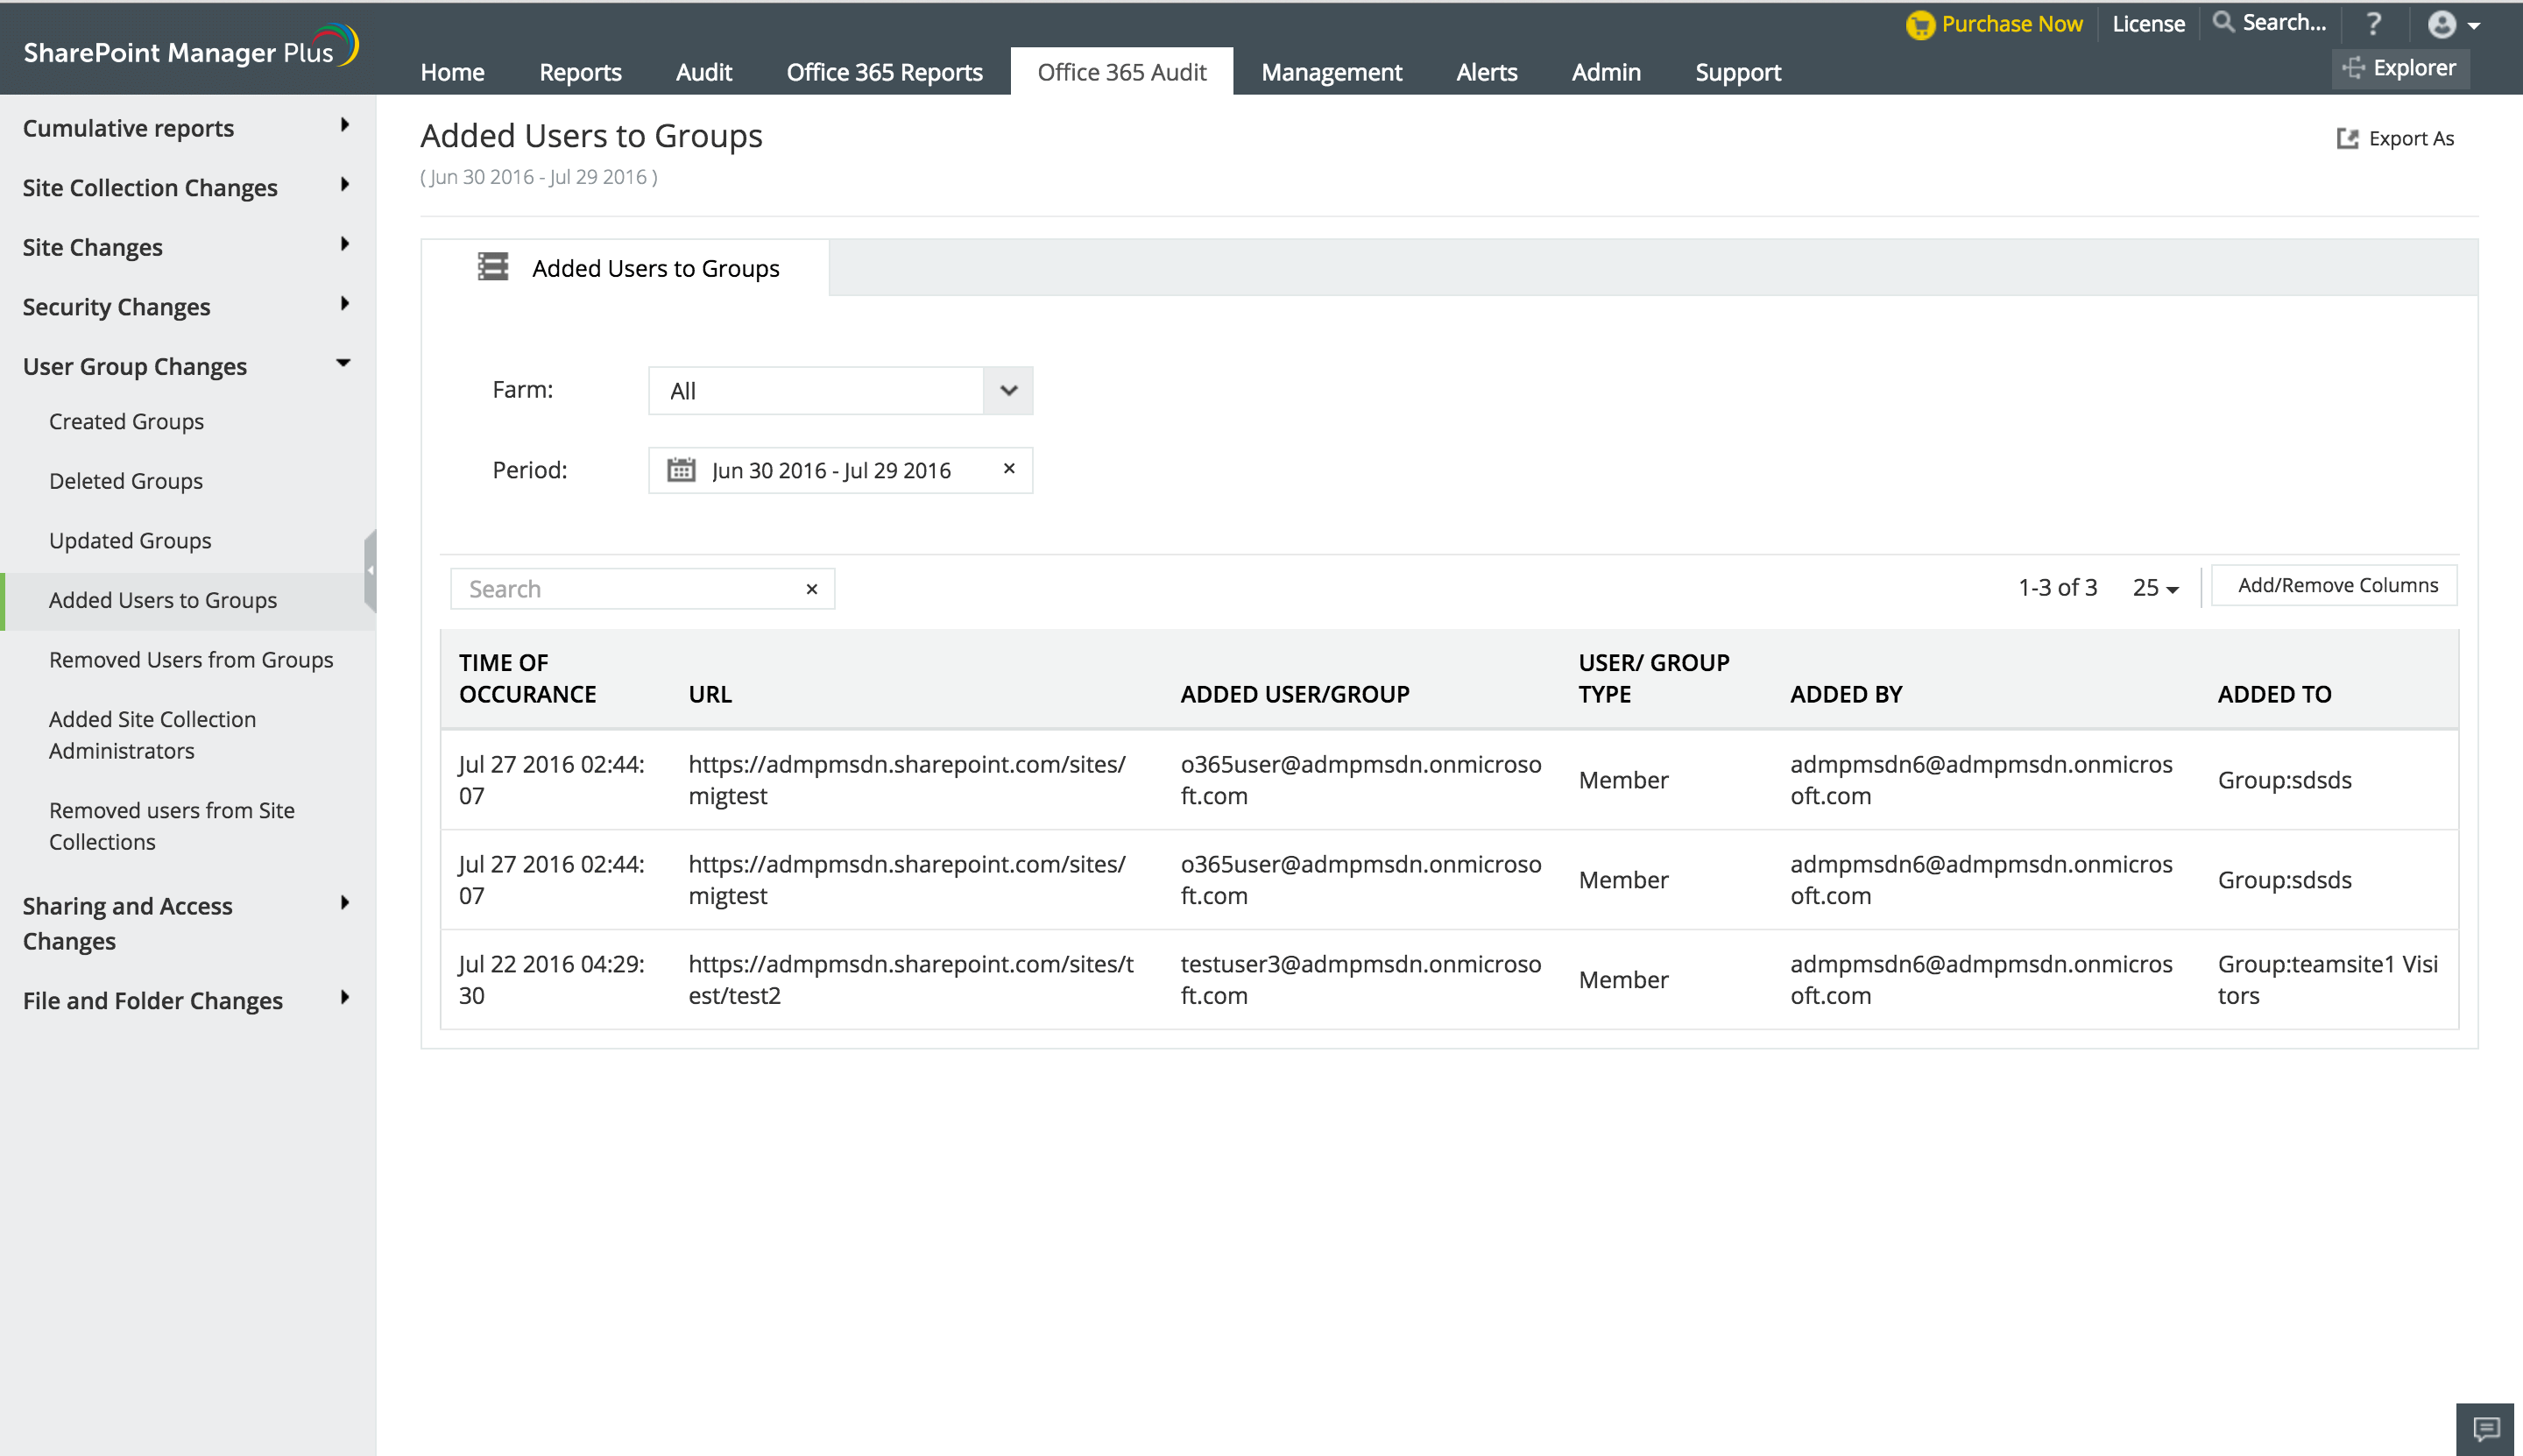
Task: Open Removed Users from Groups report
Action: [191, 660]
